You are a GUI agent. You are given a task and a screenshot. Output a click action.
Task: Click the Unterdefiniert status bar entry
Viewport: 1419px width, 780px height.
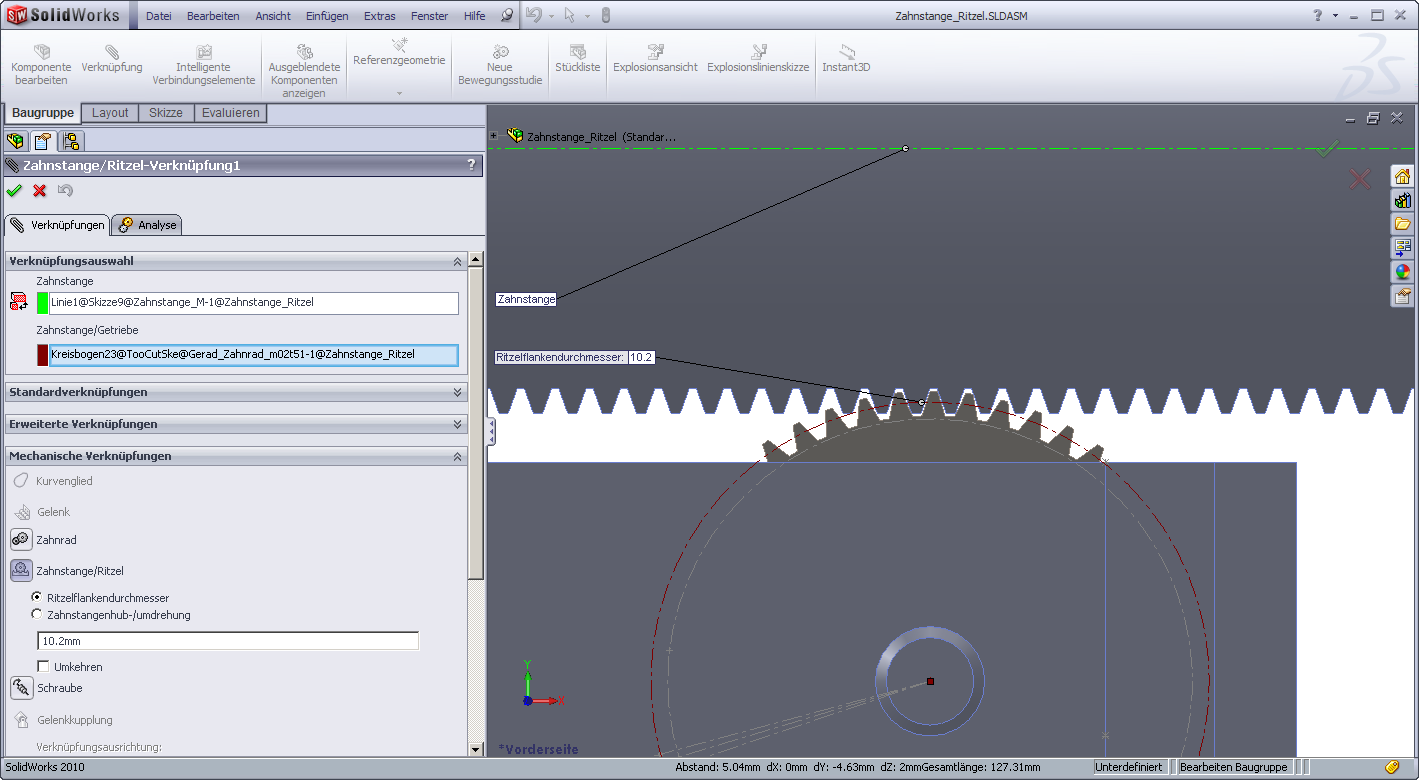[1130, 767]
